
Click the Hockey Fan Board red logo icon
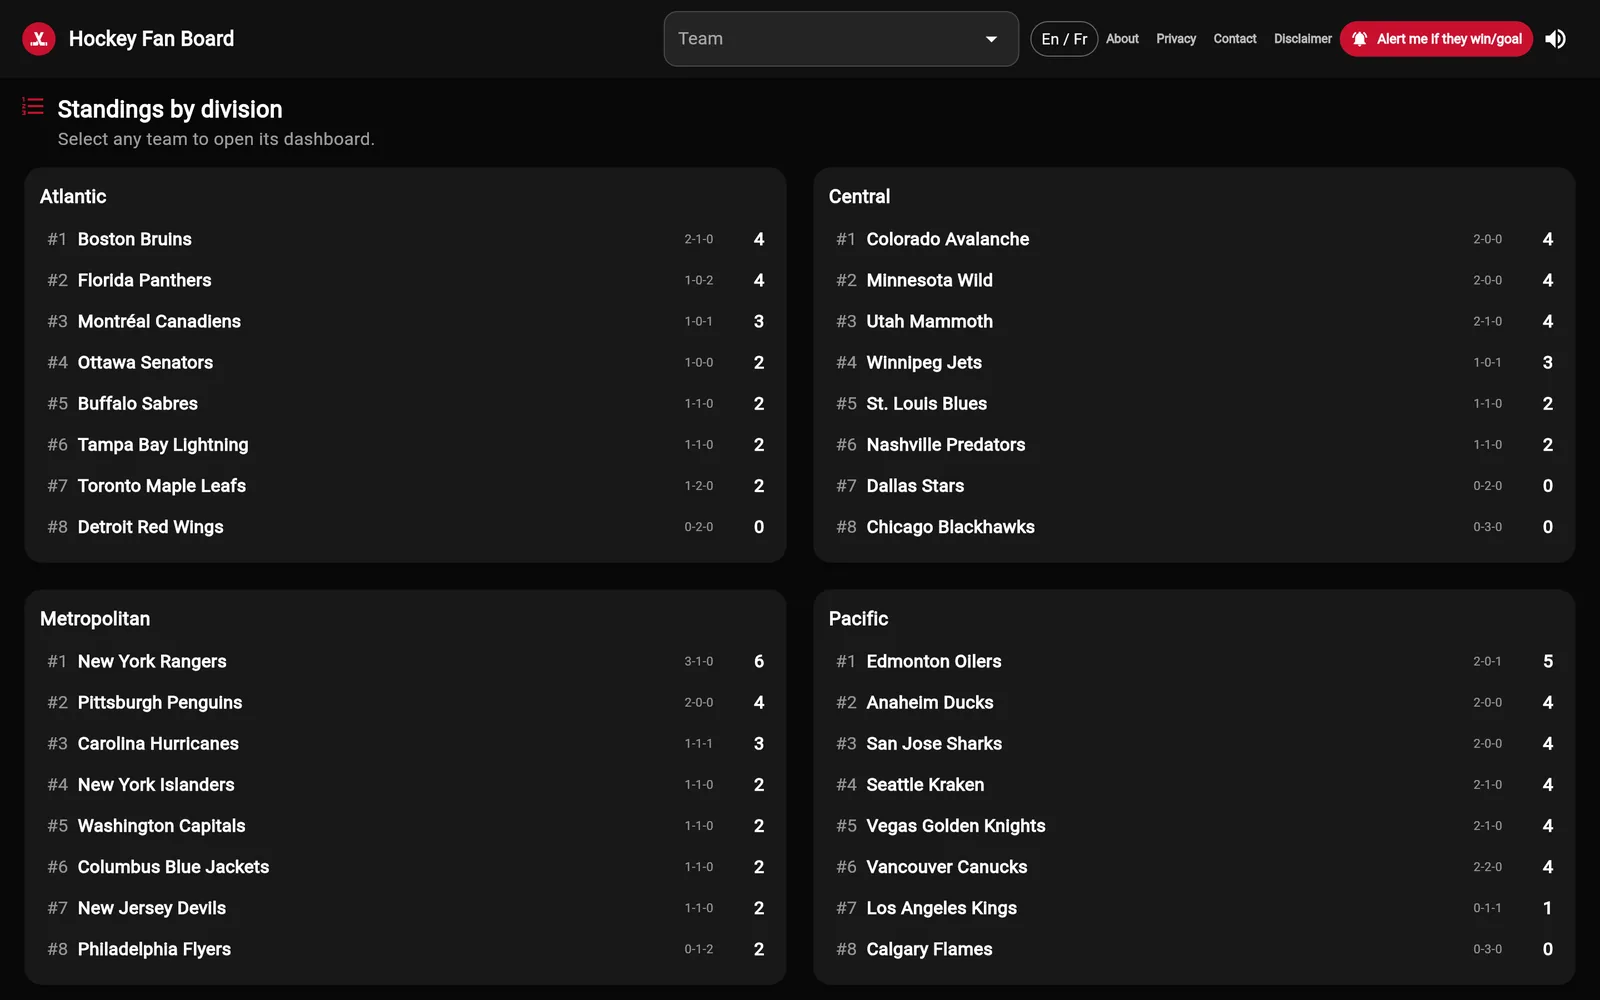(x=39, y=39)
